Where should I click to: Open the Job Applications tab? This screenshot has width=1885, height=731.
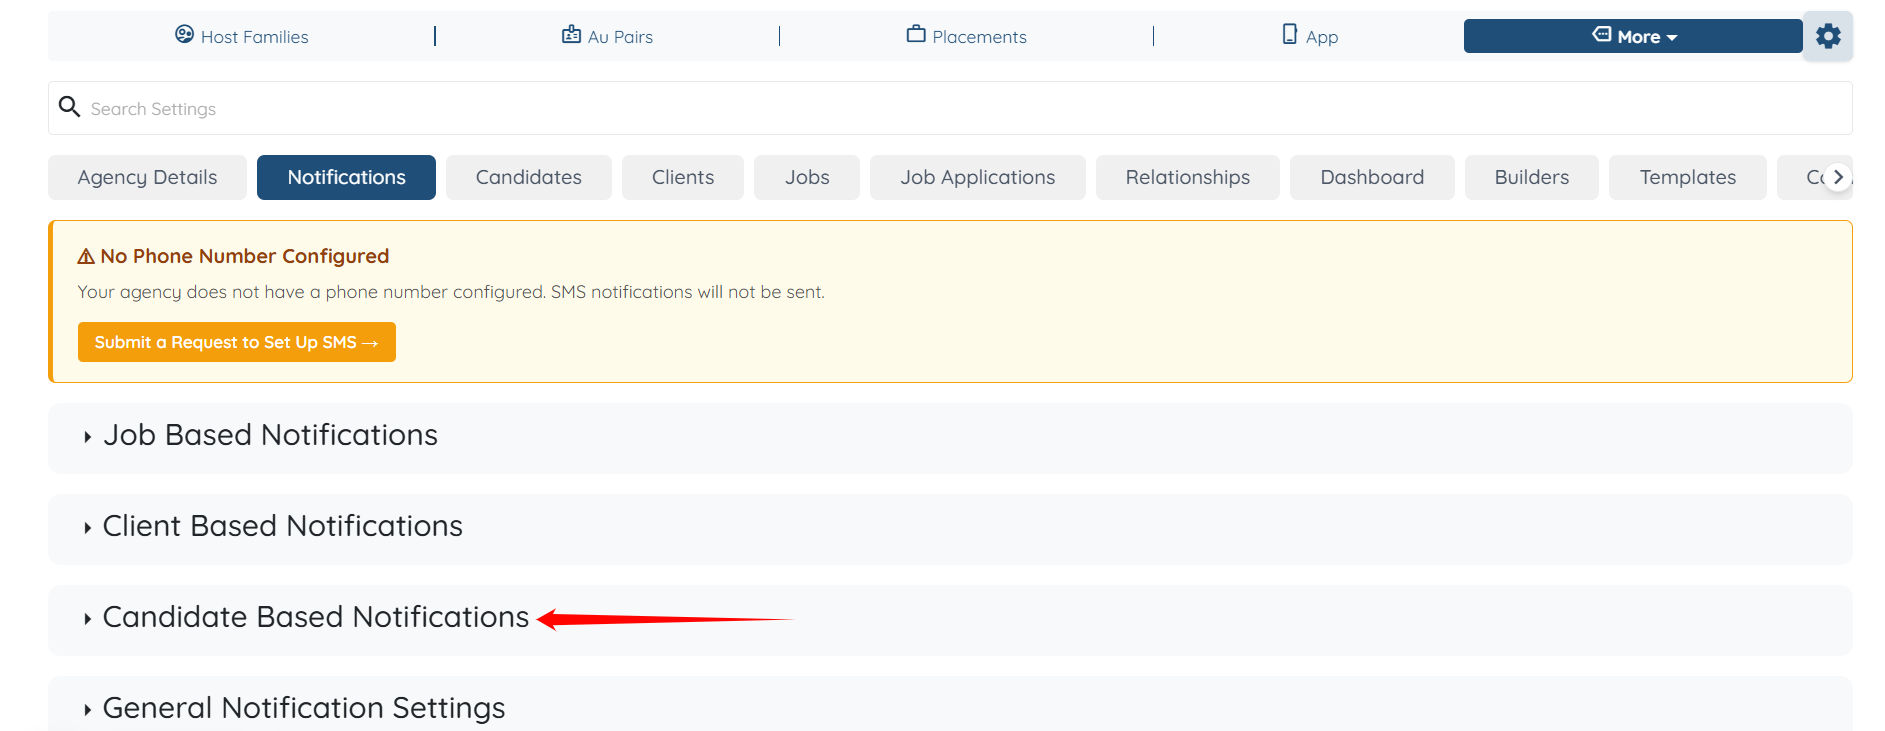tap(978, 177)
